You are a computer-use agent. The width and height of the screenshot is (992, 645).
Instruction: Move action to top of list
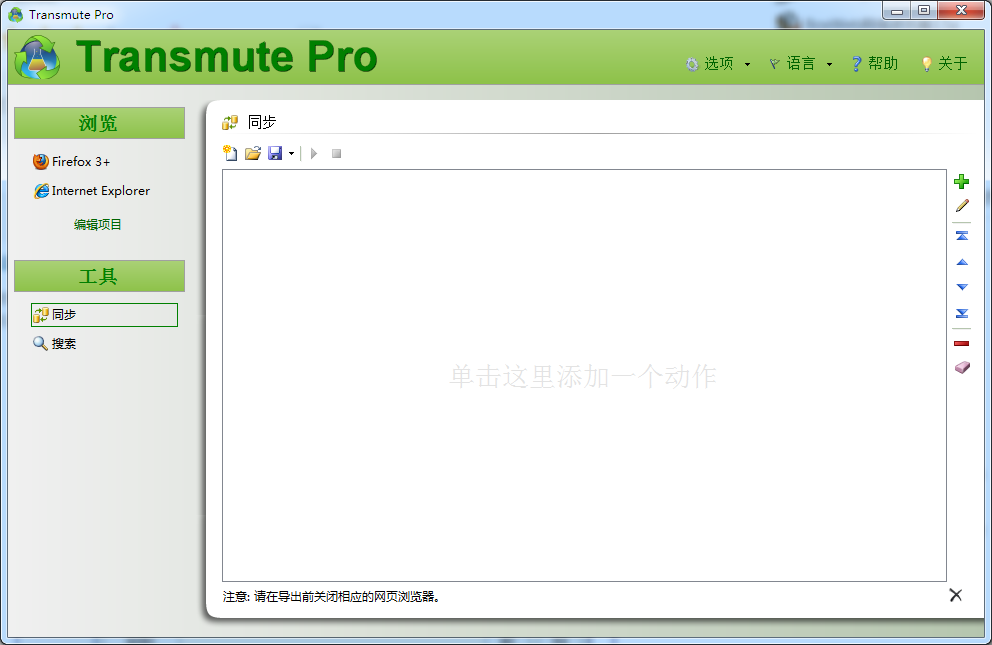[x=962, y=235]
